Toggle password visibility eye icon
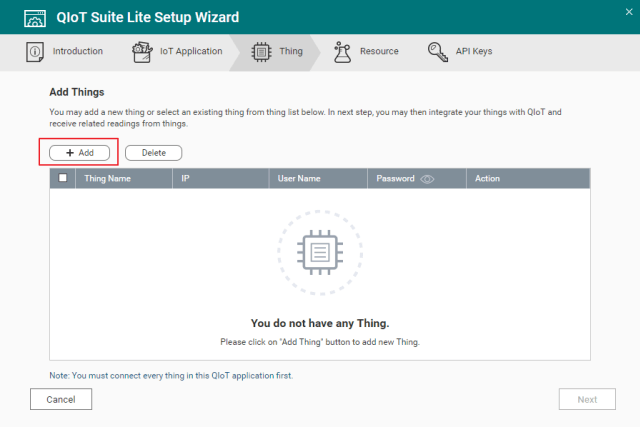 pos(427,179)
